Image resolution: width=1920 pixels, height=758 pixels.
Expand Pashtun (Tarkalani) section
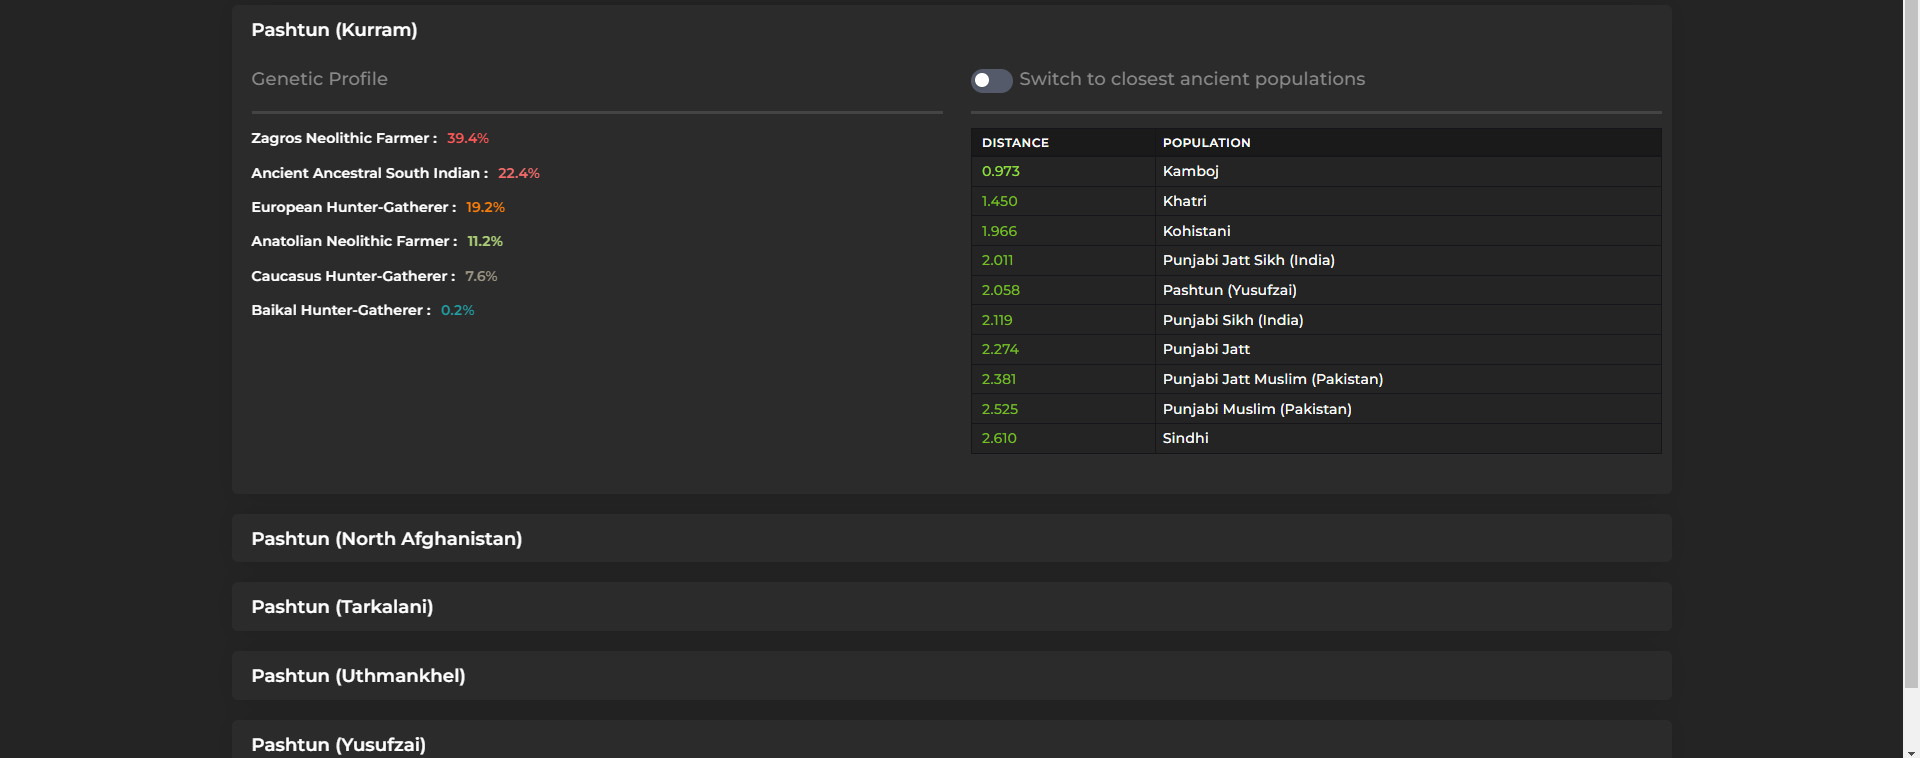[x=951, y=607]
